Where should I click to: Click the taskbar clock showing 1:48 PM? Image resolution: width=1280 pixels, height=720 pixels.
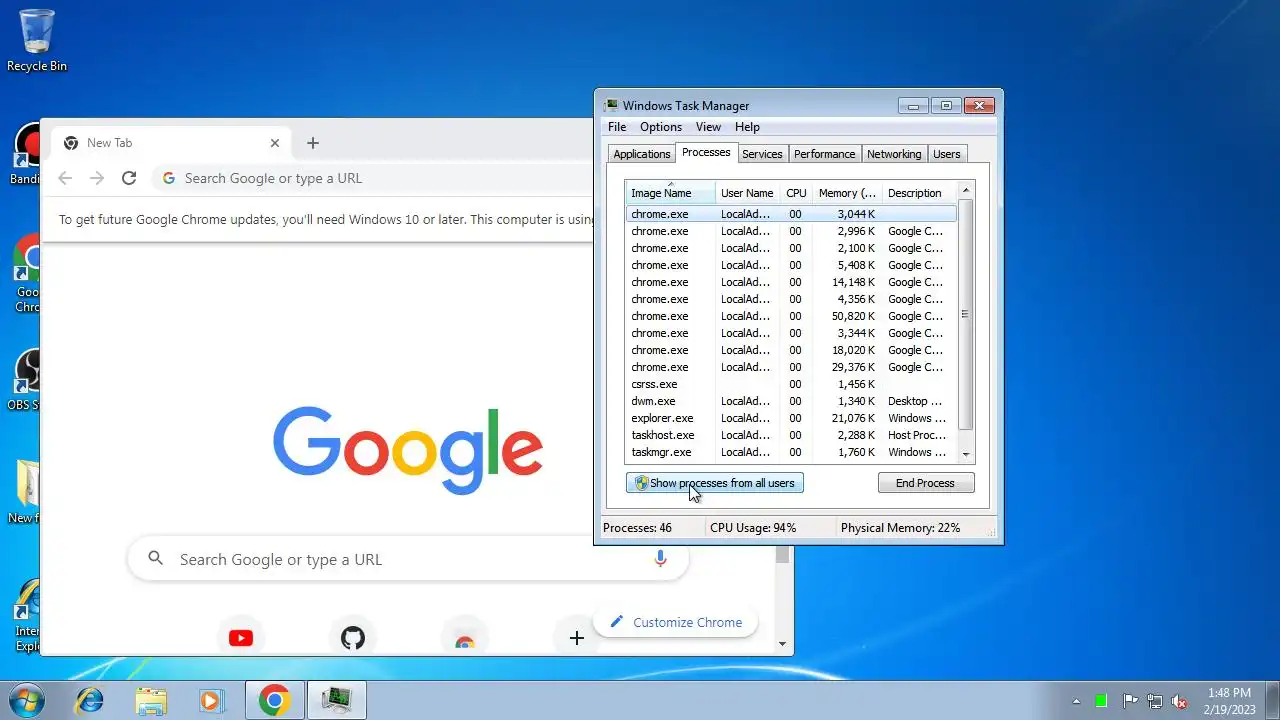1229,700
